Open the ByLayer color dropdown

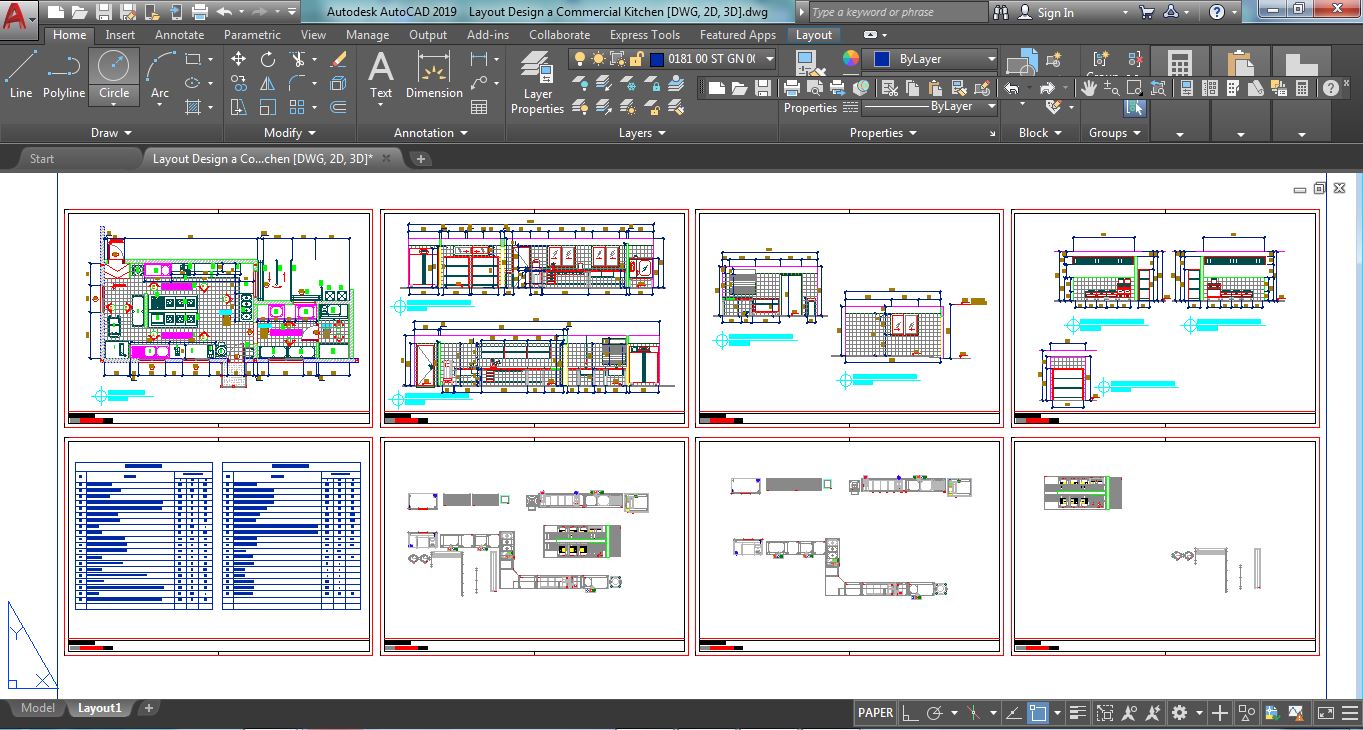(931, 59)
